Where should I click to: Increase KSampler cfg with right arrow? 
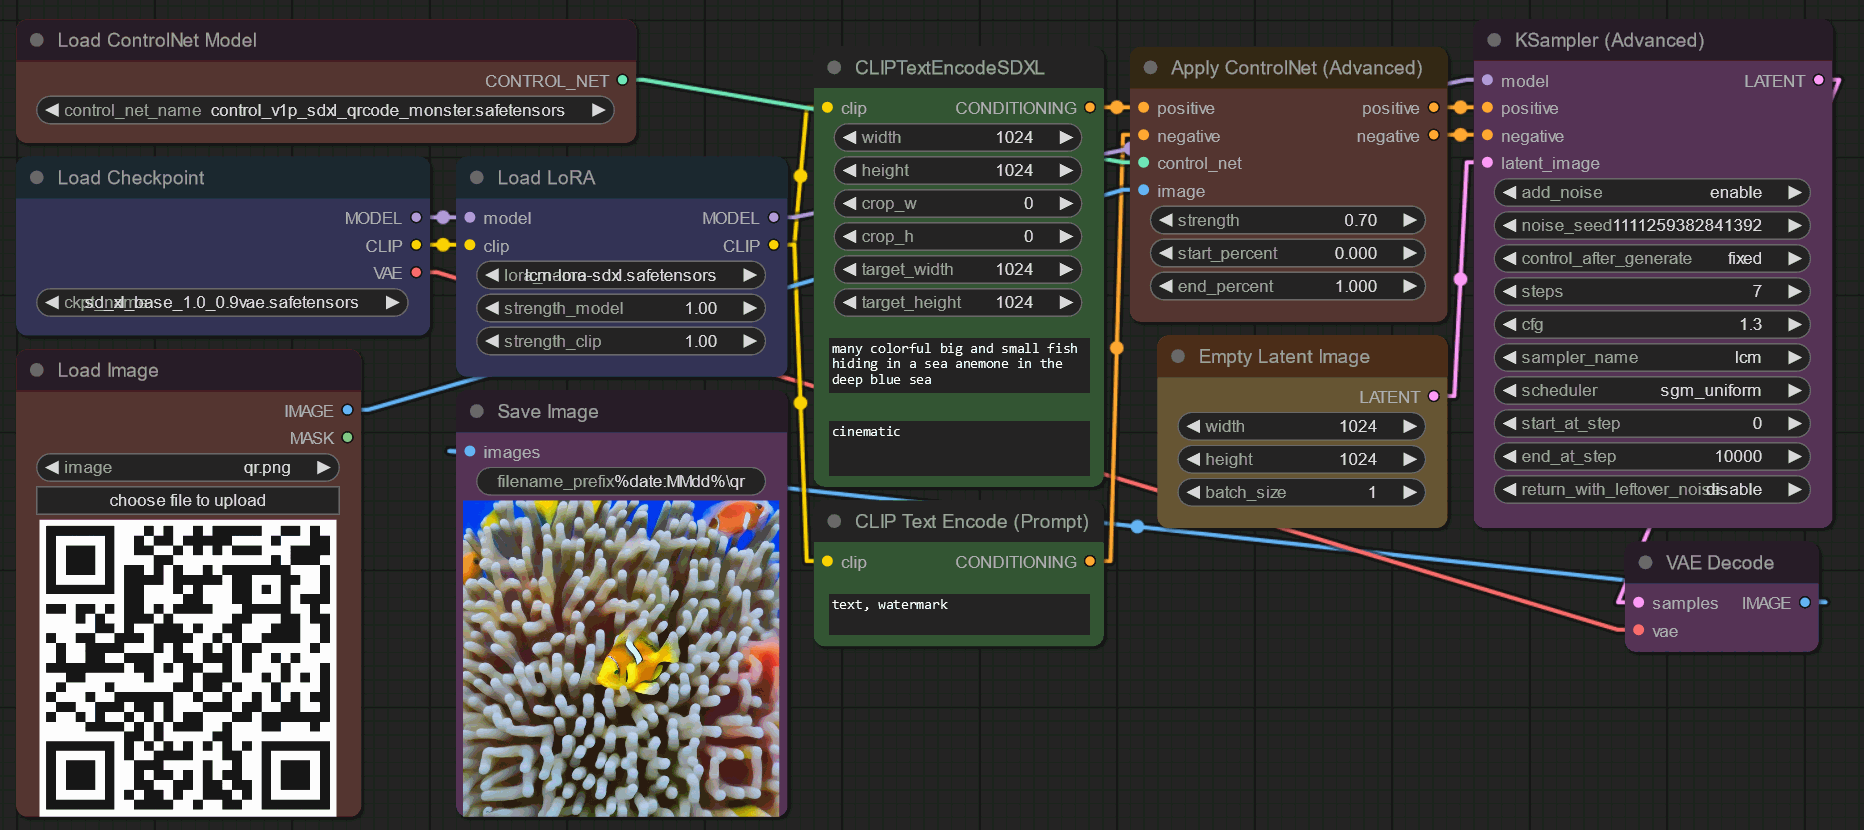pyautogui.click(x=1794, y=324)
